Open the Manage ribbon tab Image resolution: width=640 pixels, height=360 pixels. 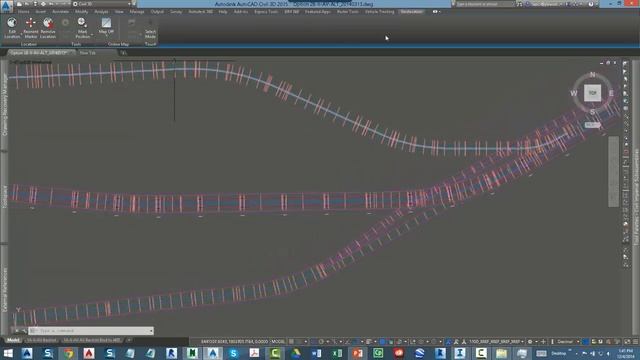click(137, 12)
